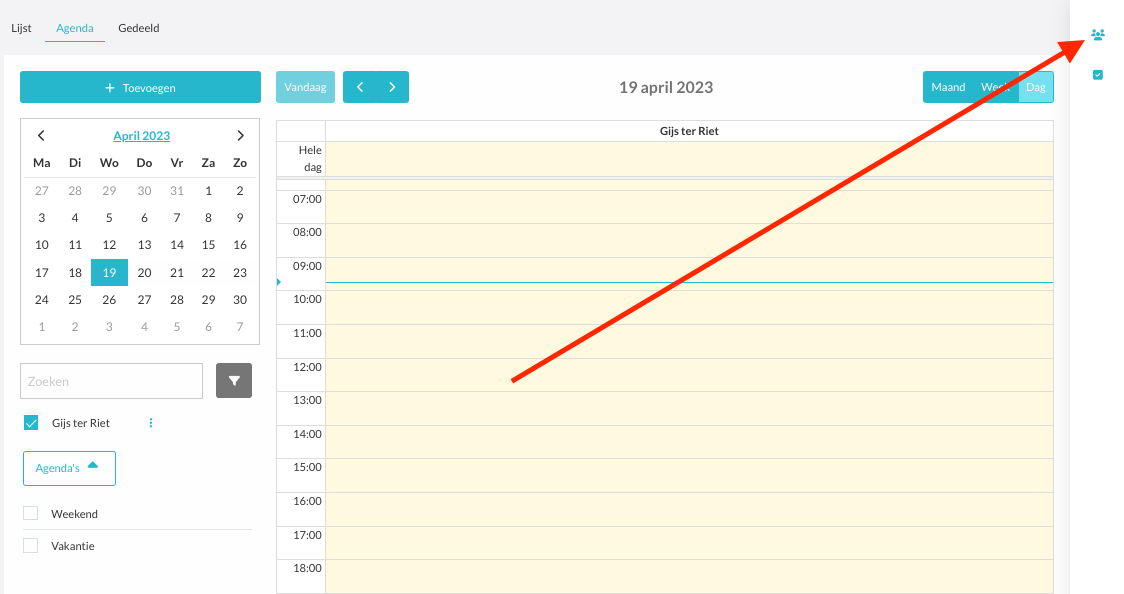Open the Gedeeld tab
Viewport: 1124px width, 594px height.
139,28
